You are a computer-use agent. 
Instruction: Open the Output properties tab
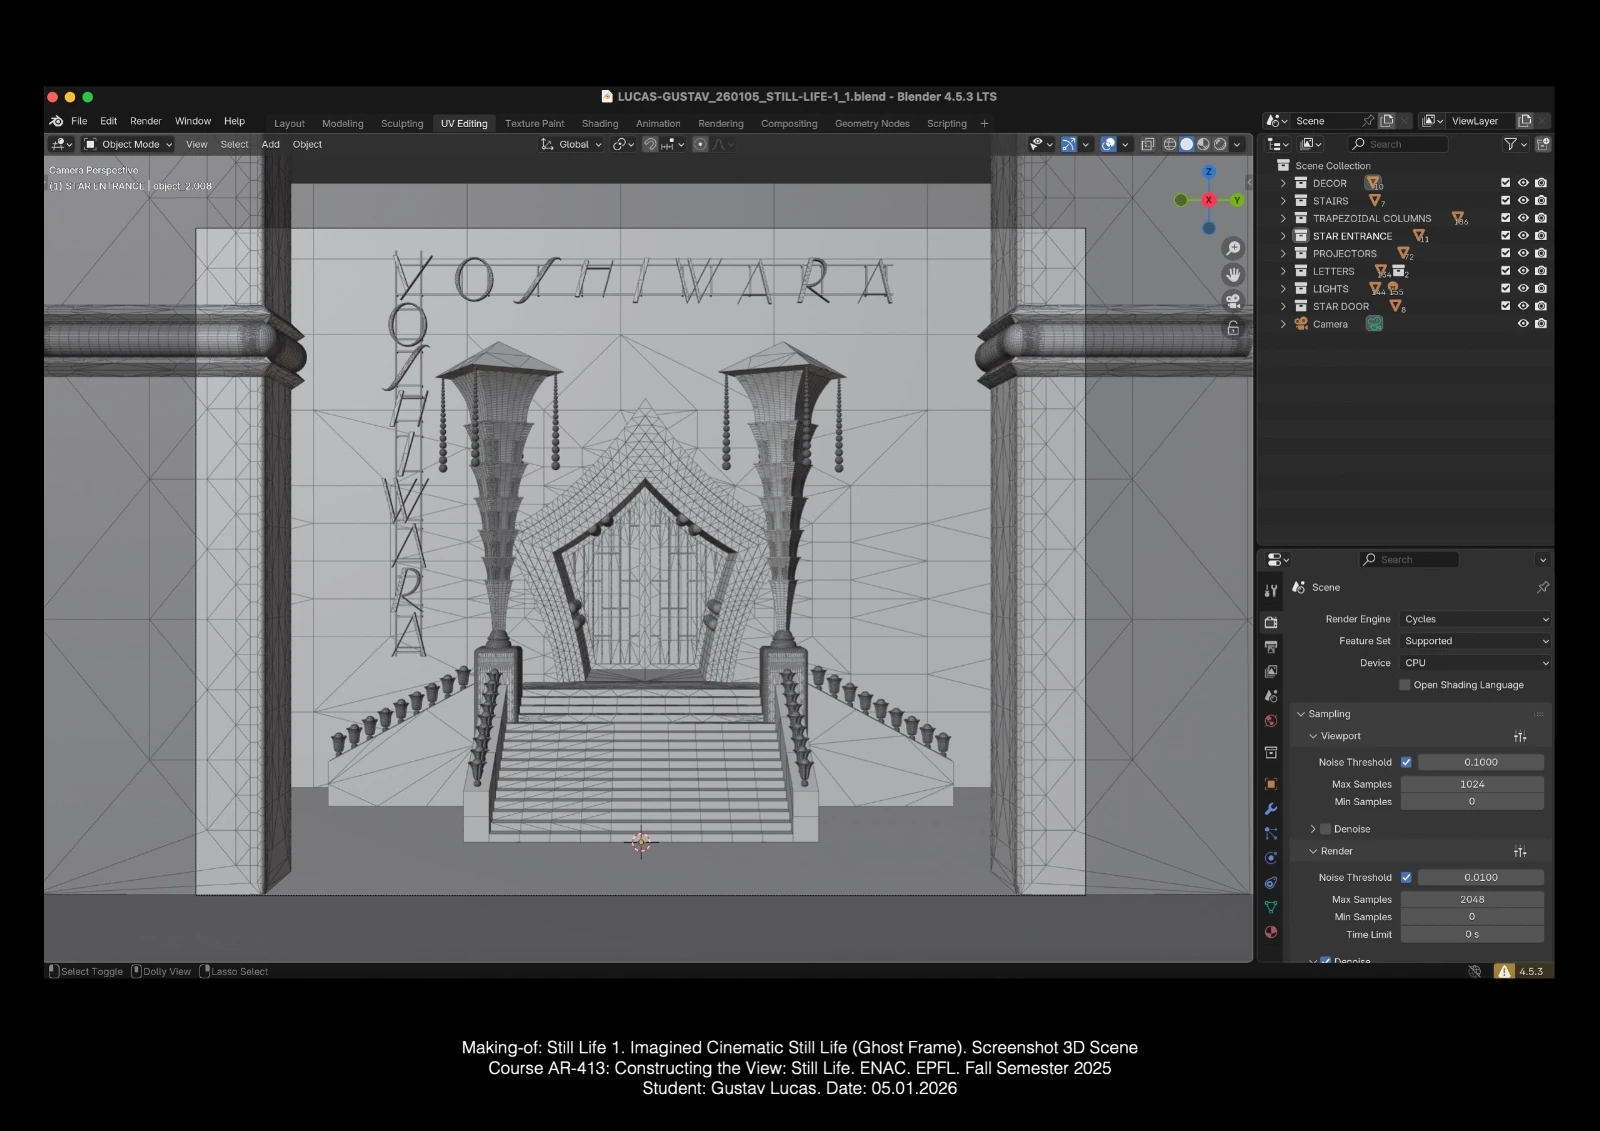(1271, 647)
